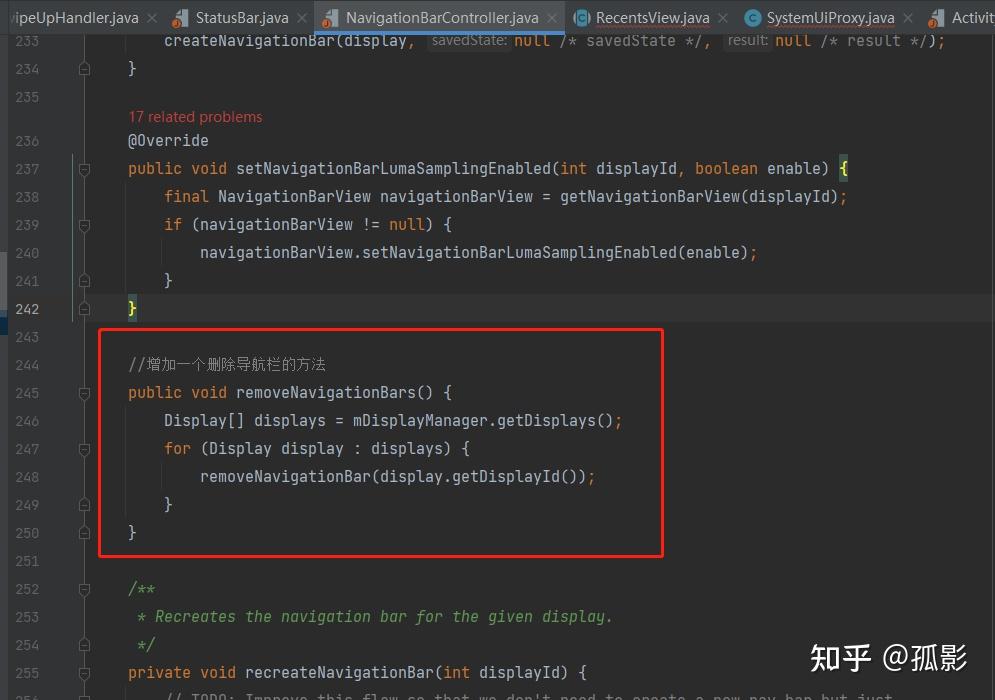995x700 pixels.
Task: Click line number 255 in the gutter
Action: coord(27,673)
